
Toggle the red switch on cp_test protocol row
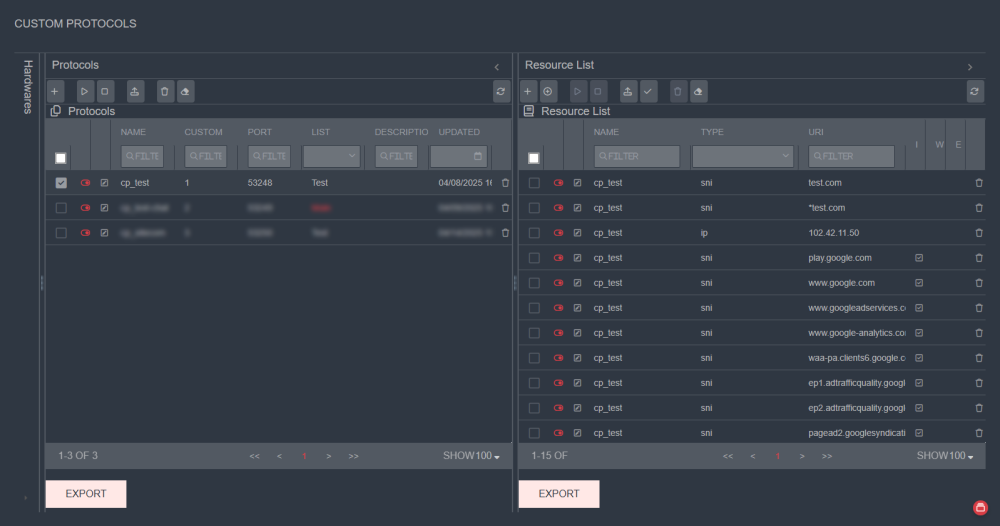click(85, 183)
